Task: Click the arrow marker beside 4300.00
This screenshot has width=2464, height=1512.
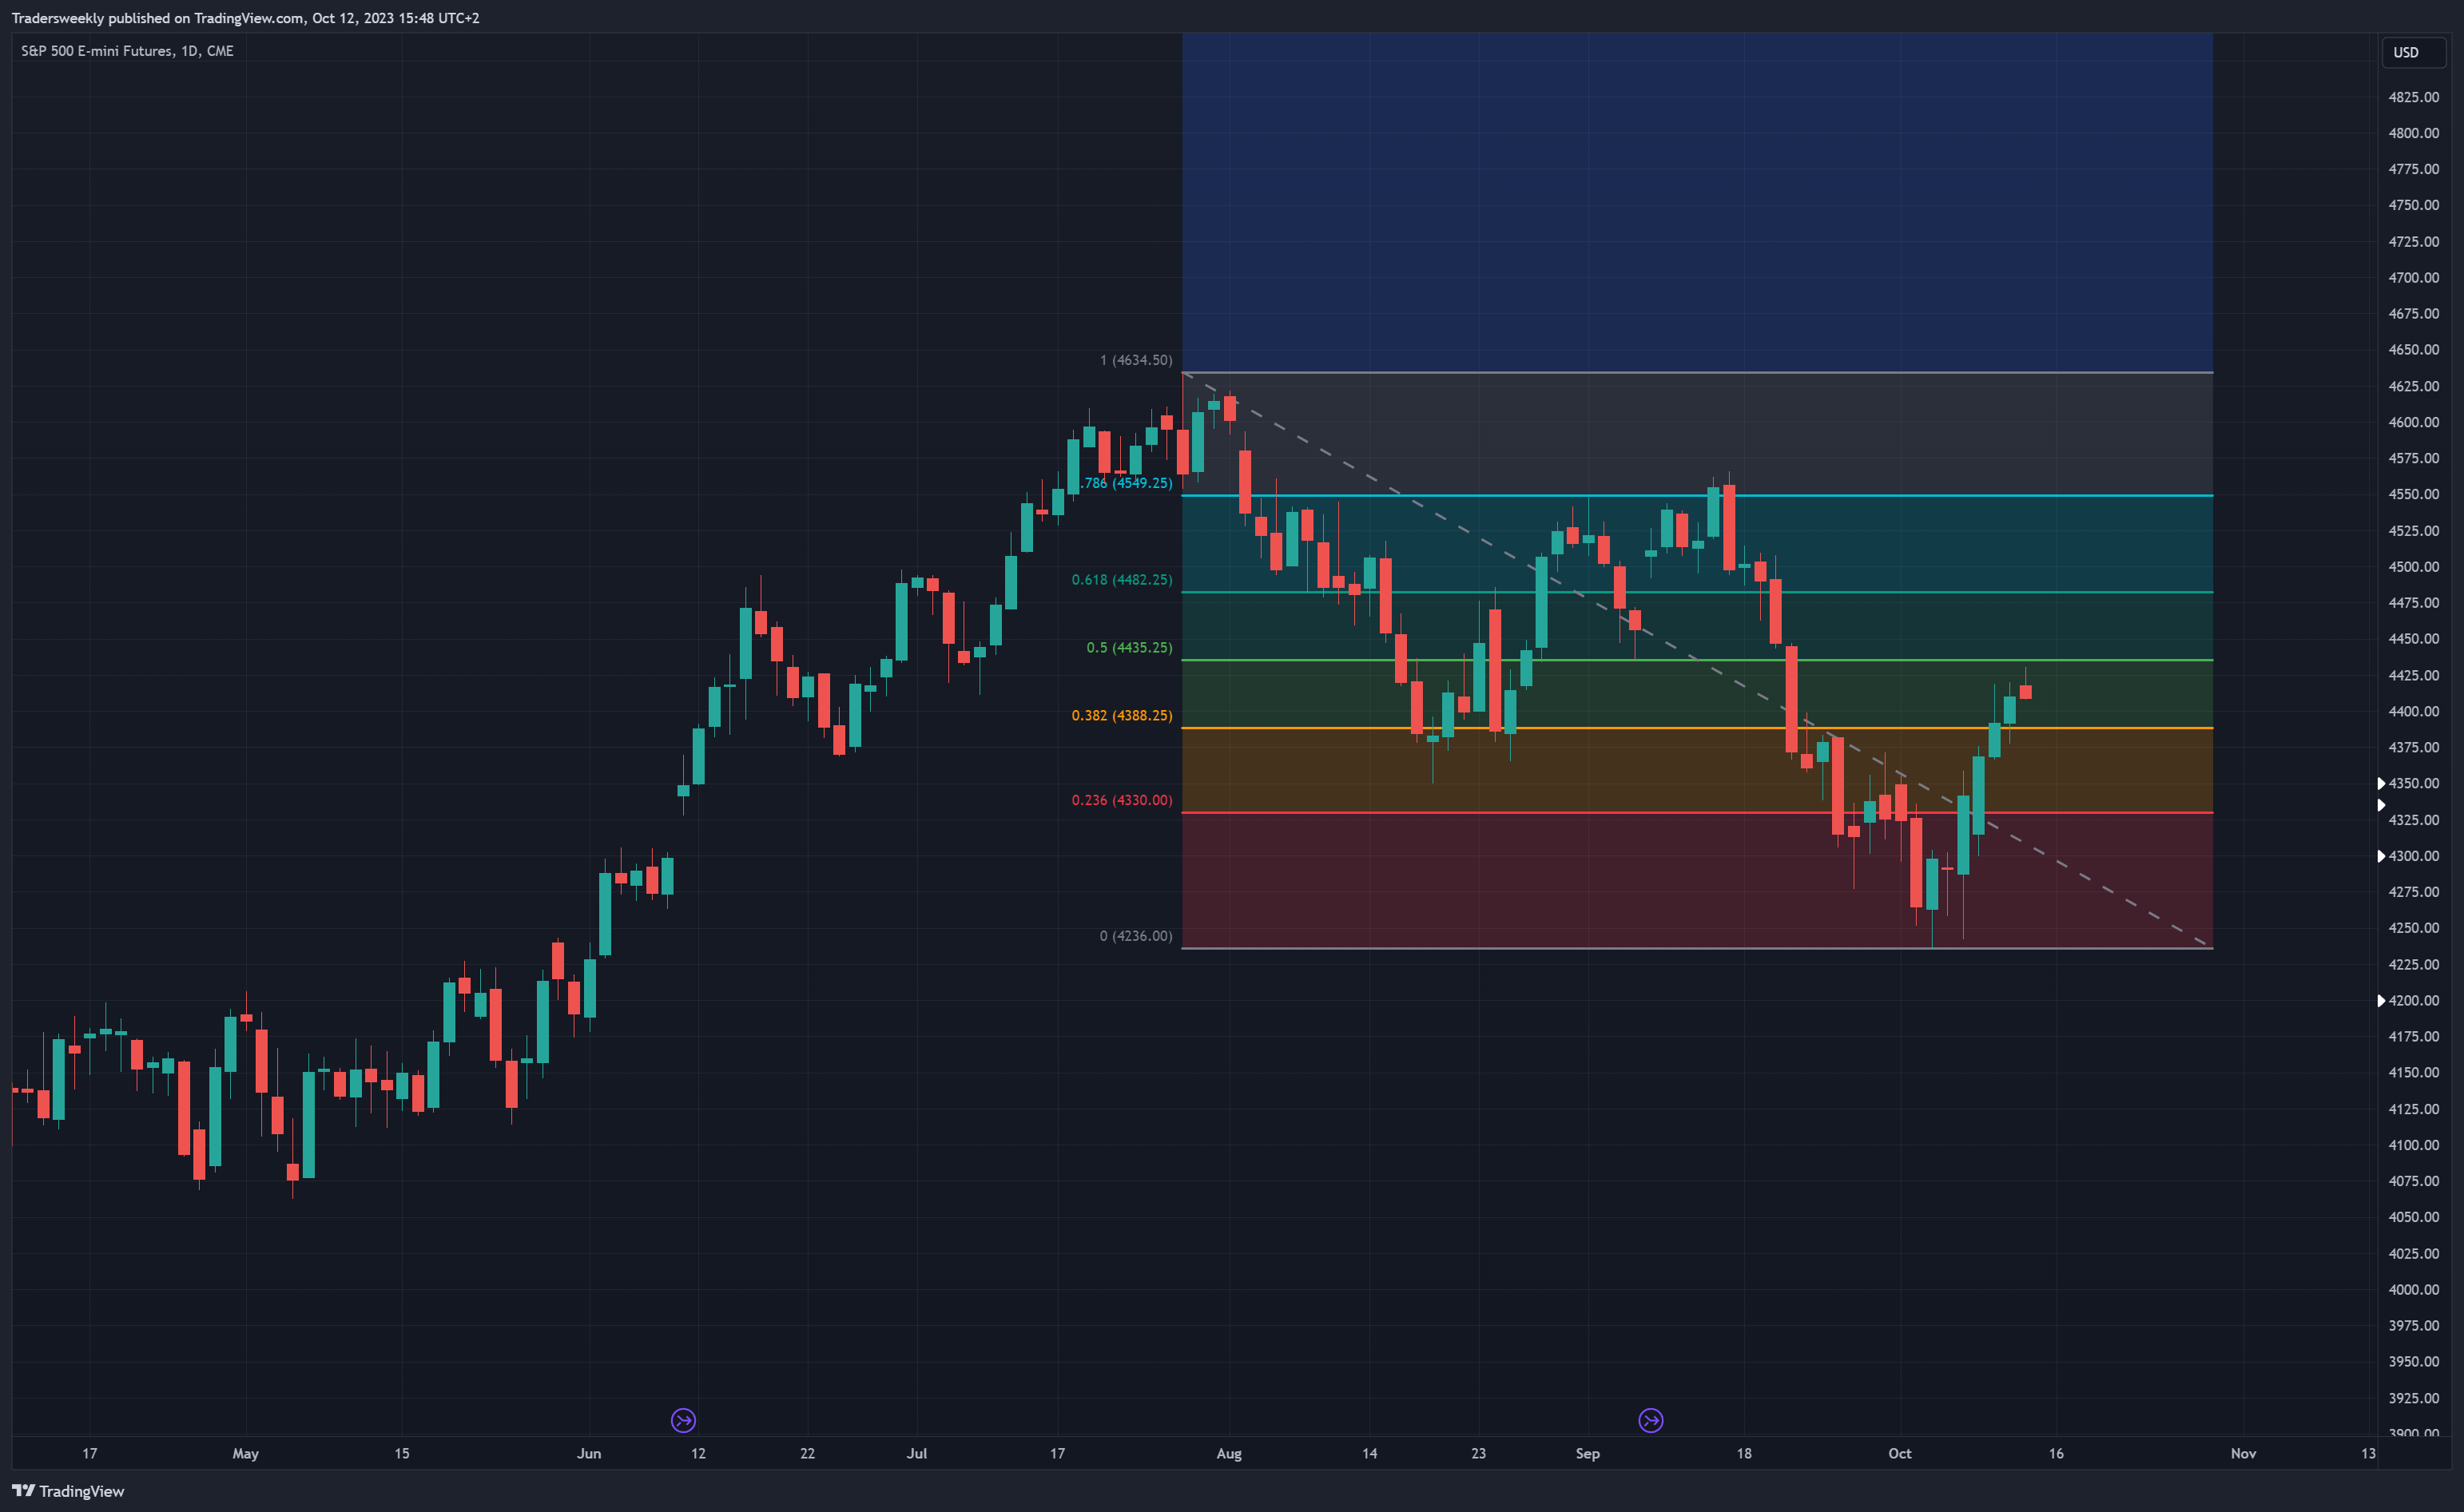Action: (2381, 856)
